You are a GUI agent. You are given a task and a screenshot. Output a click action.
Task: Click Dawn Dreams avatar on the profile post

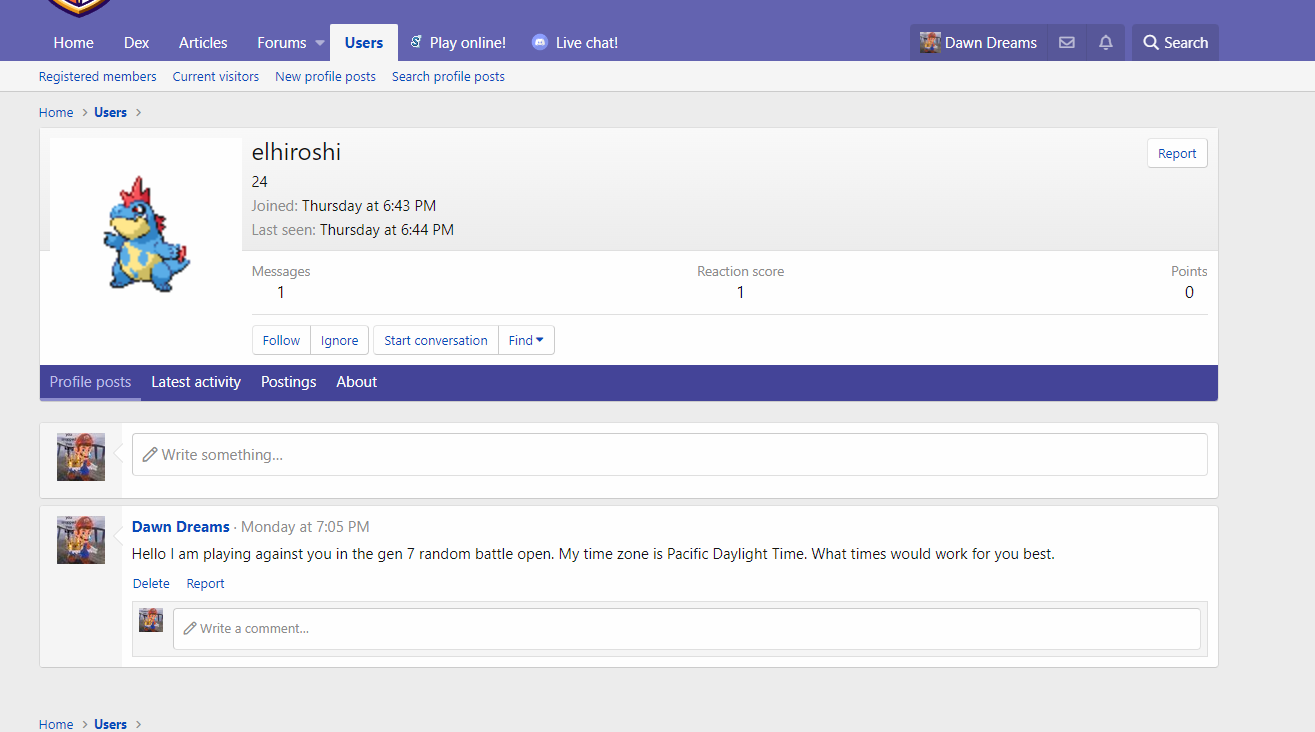click(x=81, y=540)
